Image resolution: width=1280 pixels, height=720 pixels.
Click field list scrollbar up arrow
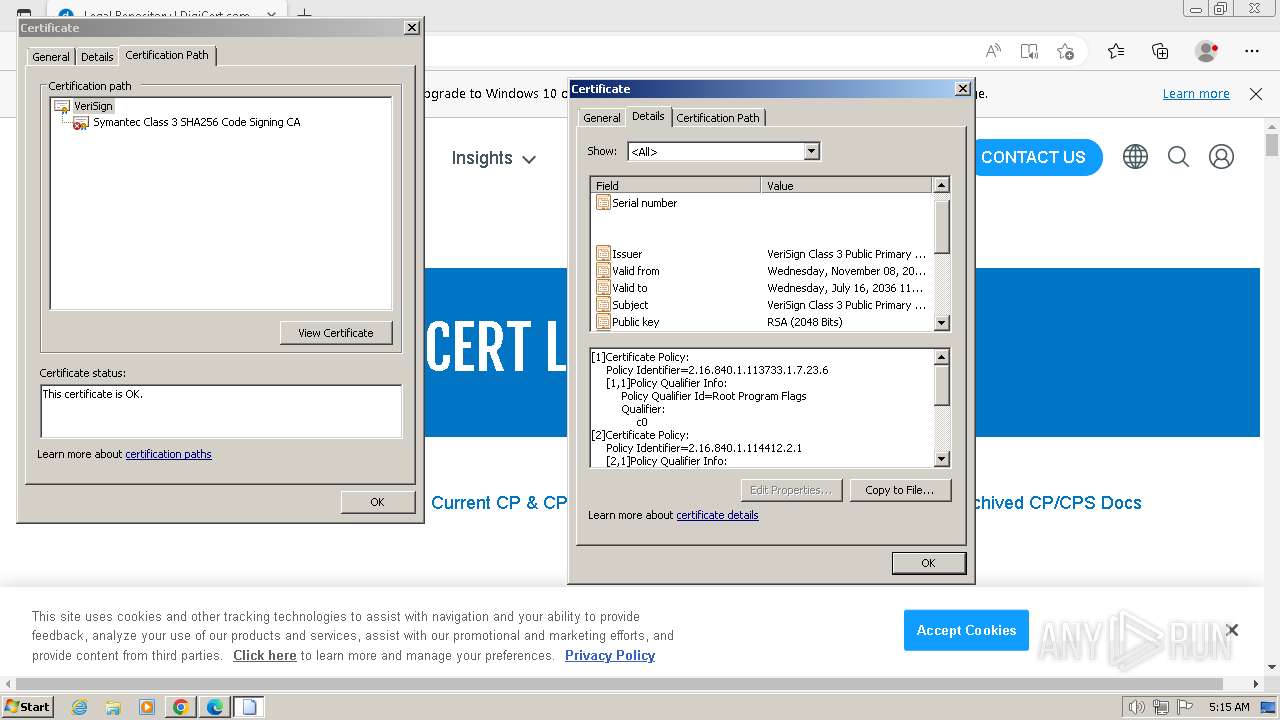tap(941, 185)
